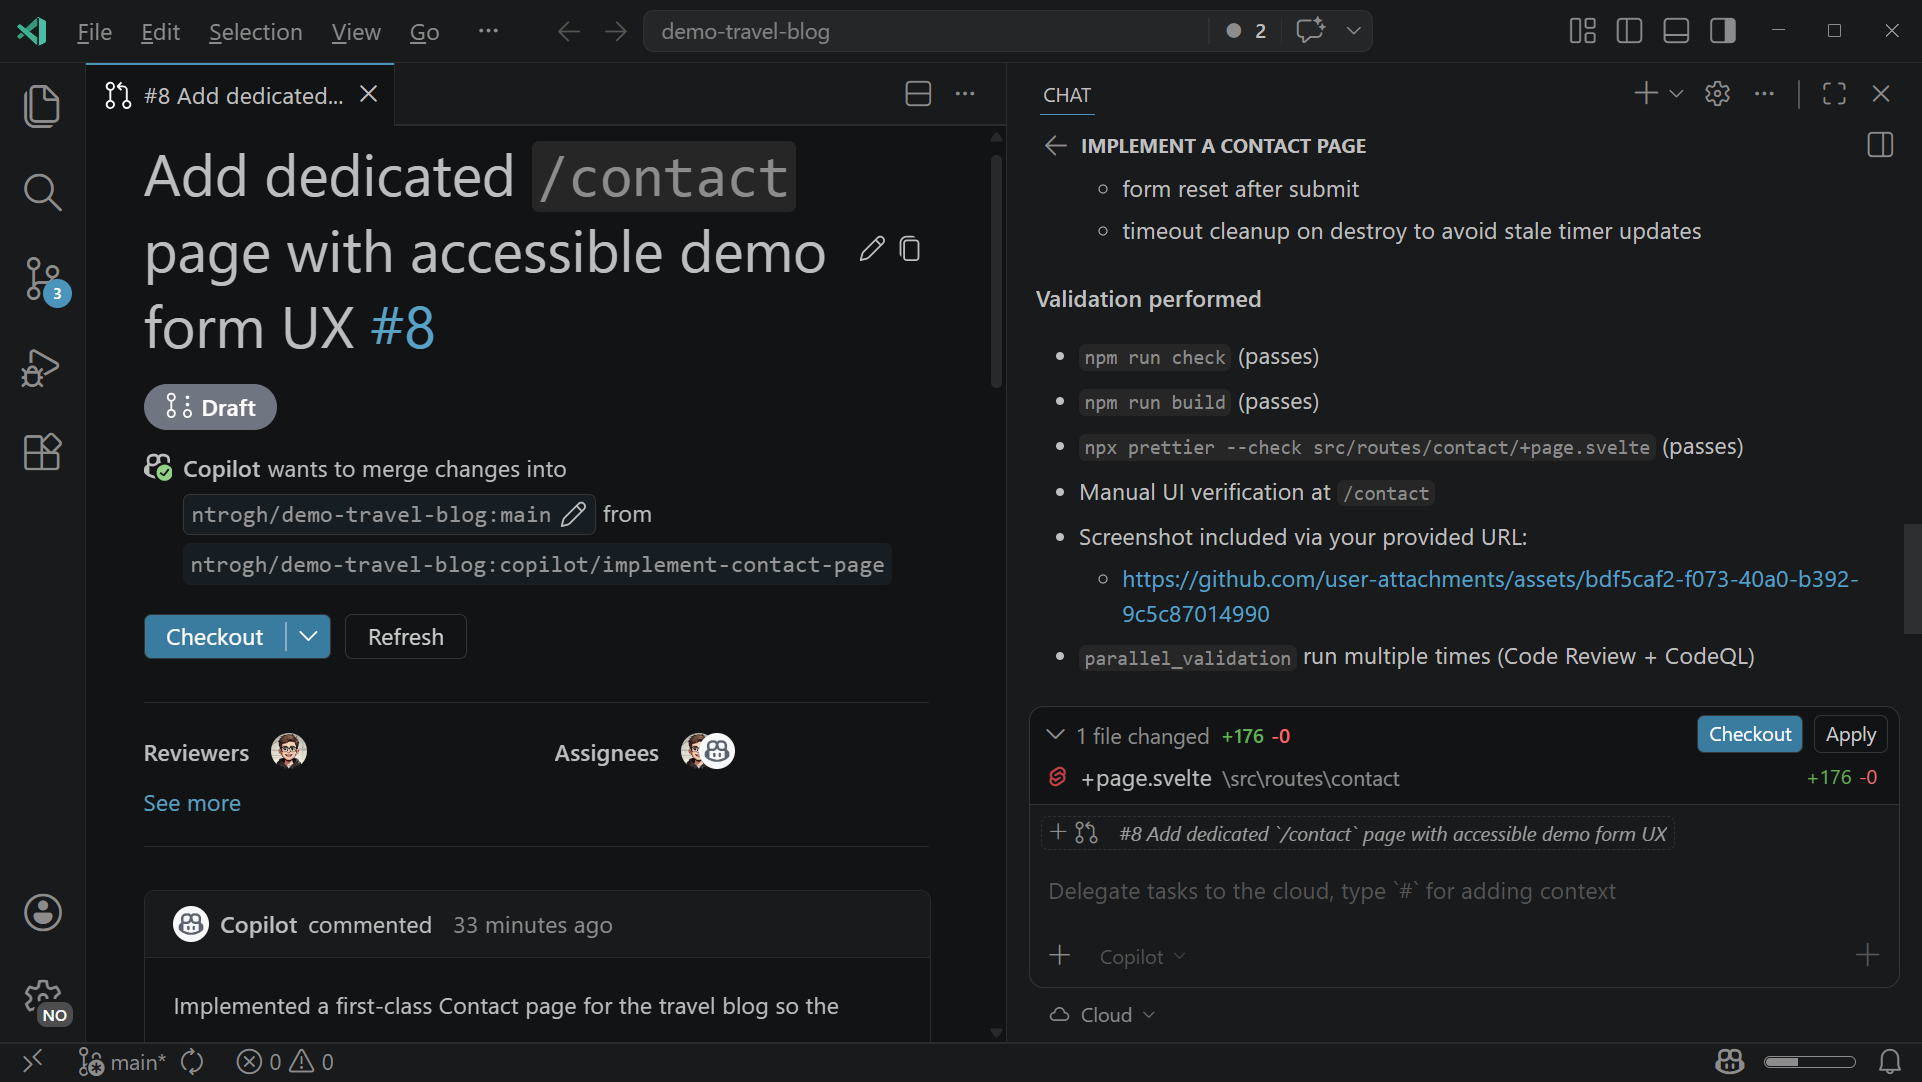Open the Search view in the activity bar
1922x1082 pixels.
42,192
